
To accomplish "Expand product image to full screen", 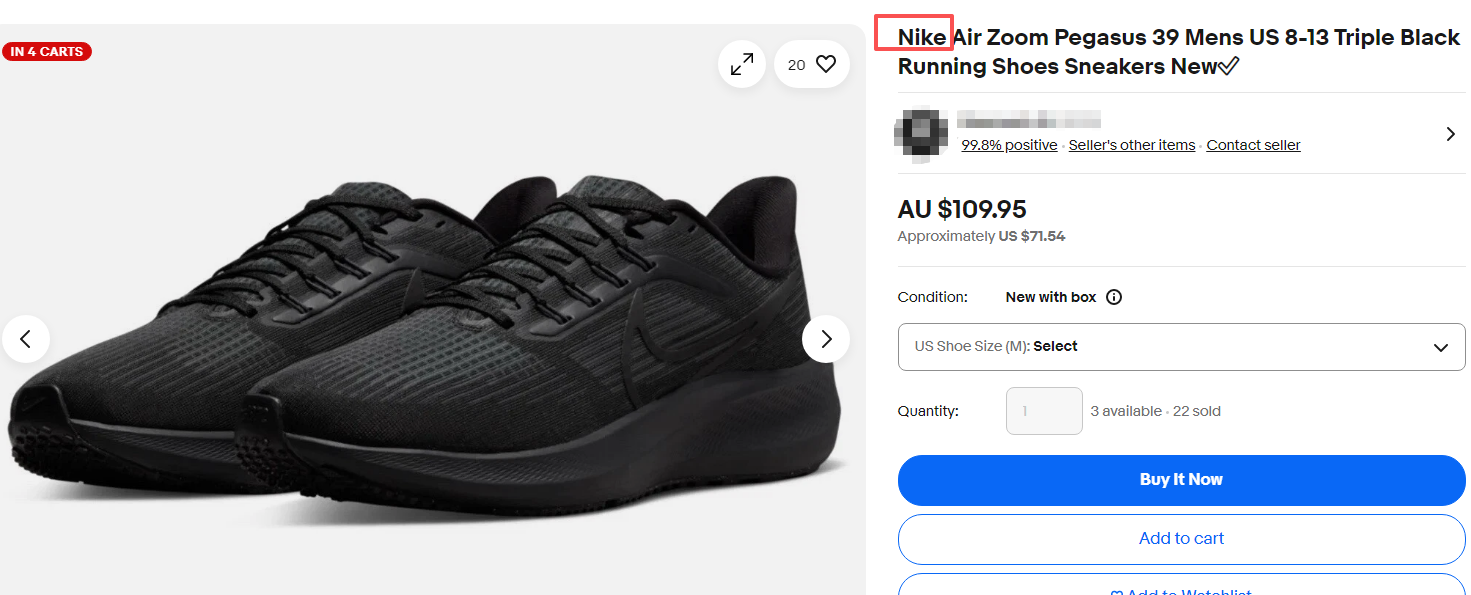I will [x=742, y=65].
